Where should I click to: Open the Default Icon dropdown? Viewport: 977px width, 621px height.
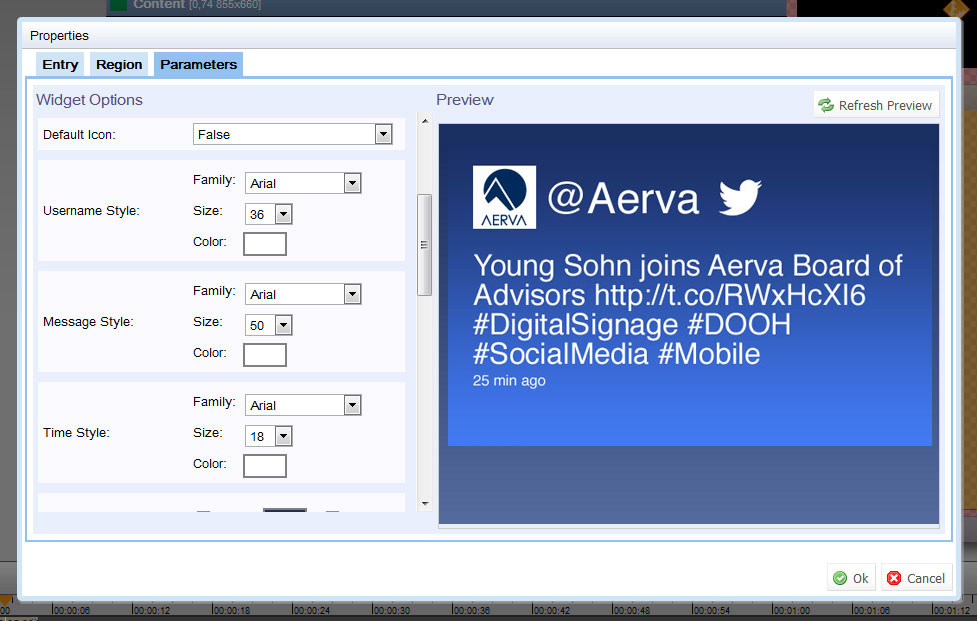pyautogui.click(x=293, y=135)
